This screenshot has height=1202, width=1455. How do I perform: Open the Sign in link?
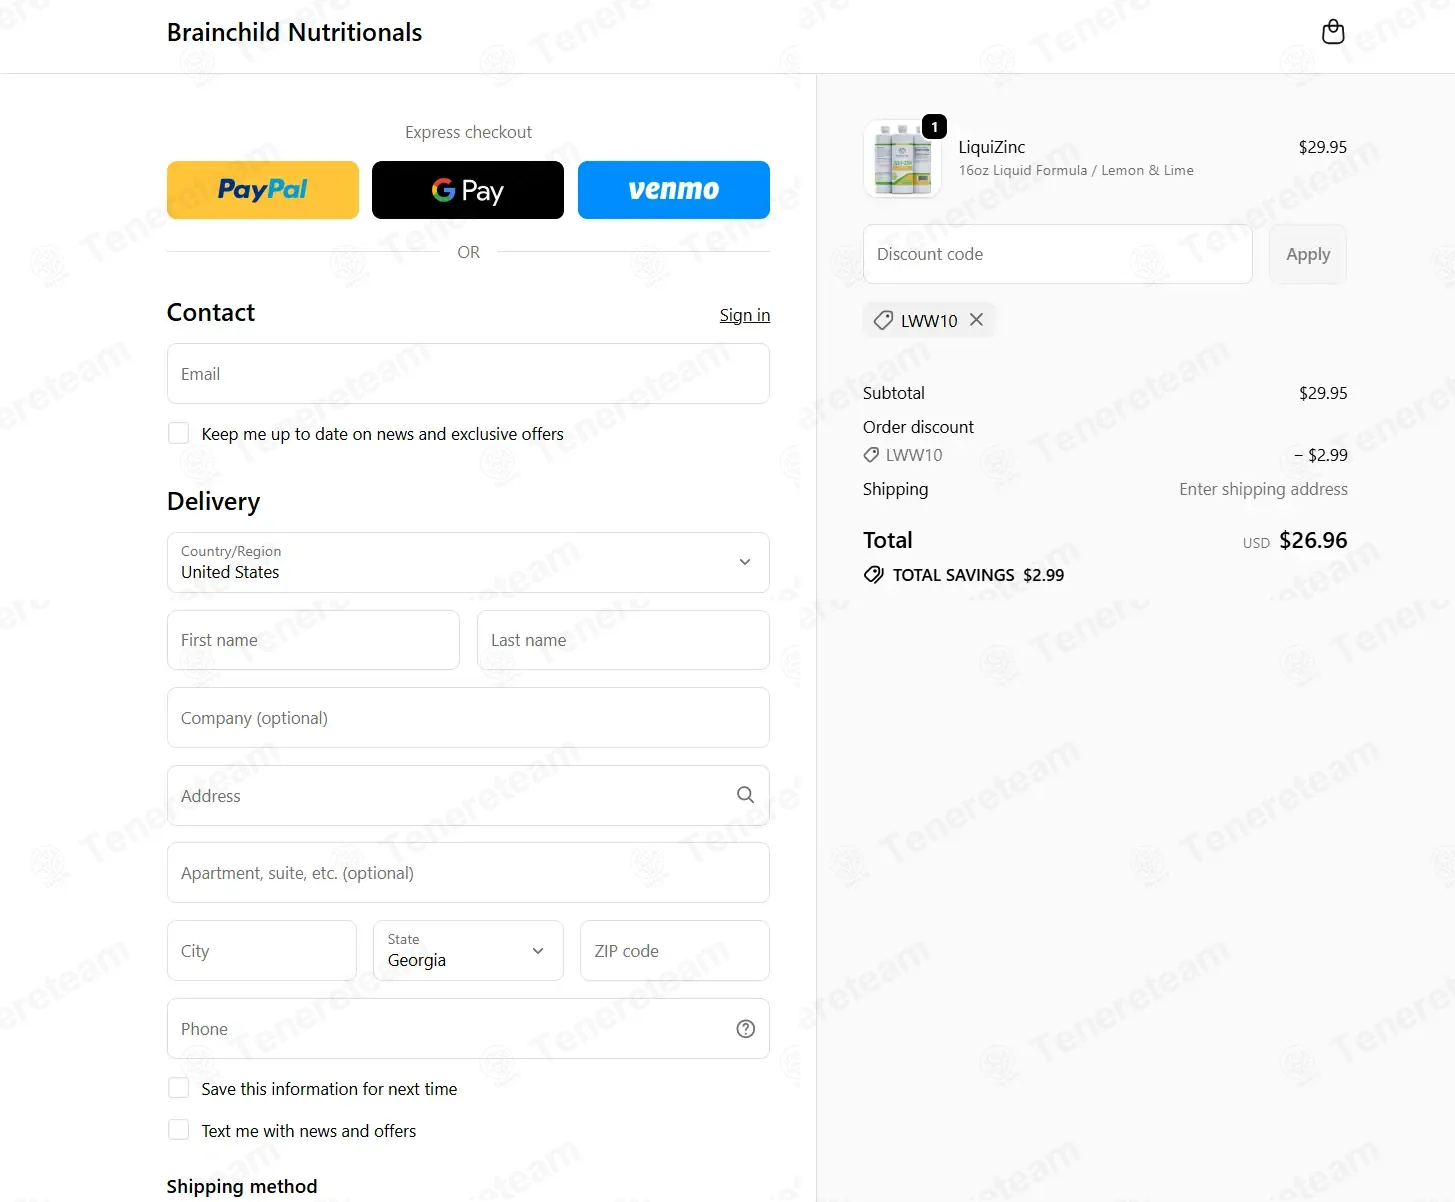point(745,315)
